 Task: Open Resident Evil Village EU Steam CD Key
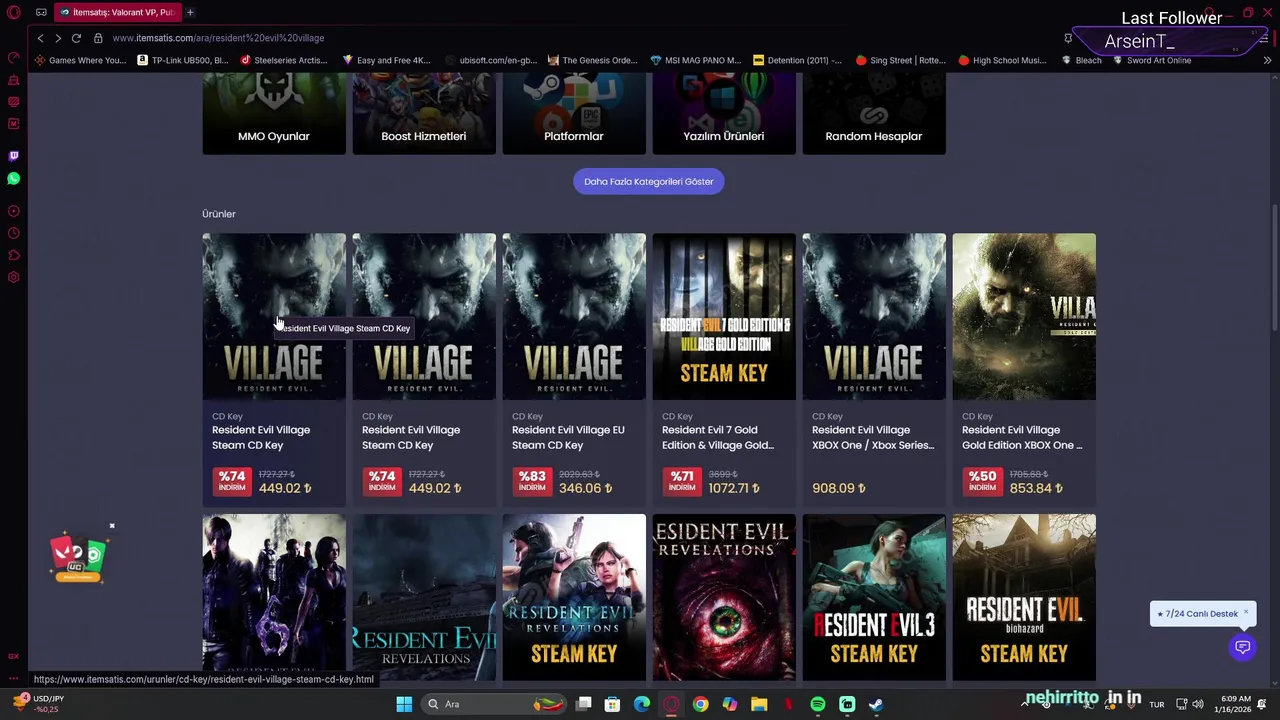[x=574, y=370]
